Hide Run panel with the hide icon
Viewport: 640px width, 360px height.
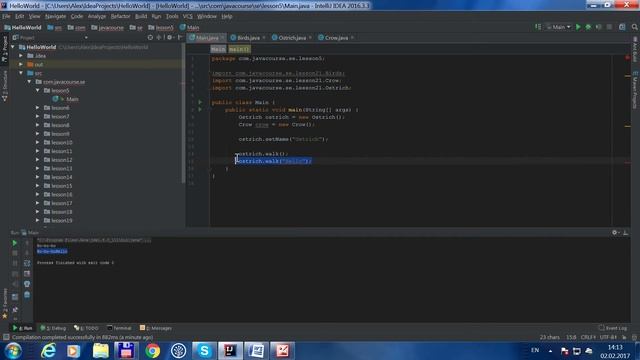point(625,233)
